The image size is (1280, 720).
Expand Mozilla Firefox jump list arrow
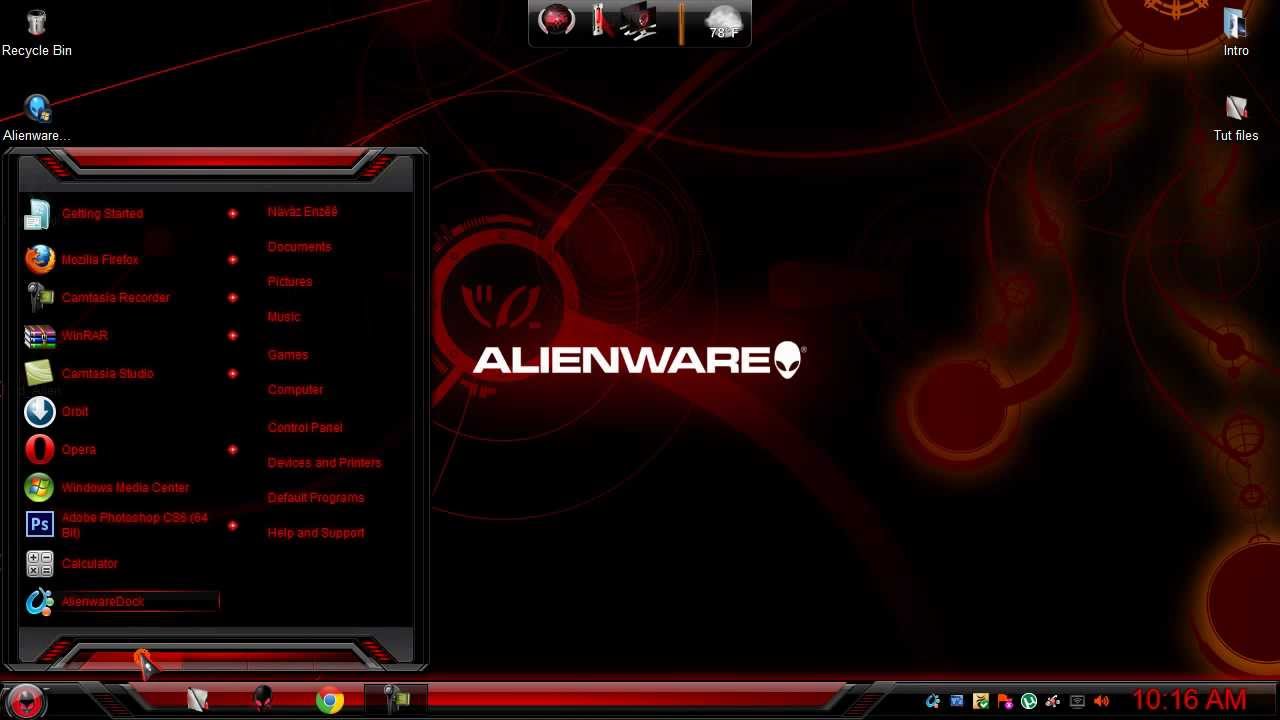tap(232, 259)
